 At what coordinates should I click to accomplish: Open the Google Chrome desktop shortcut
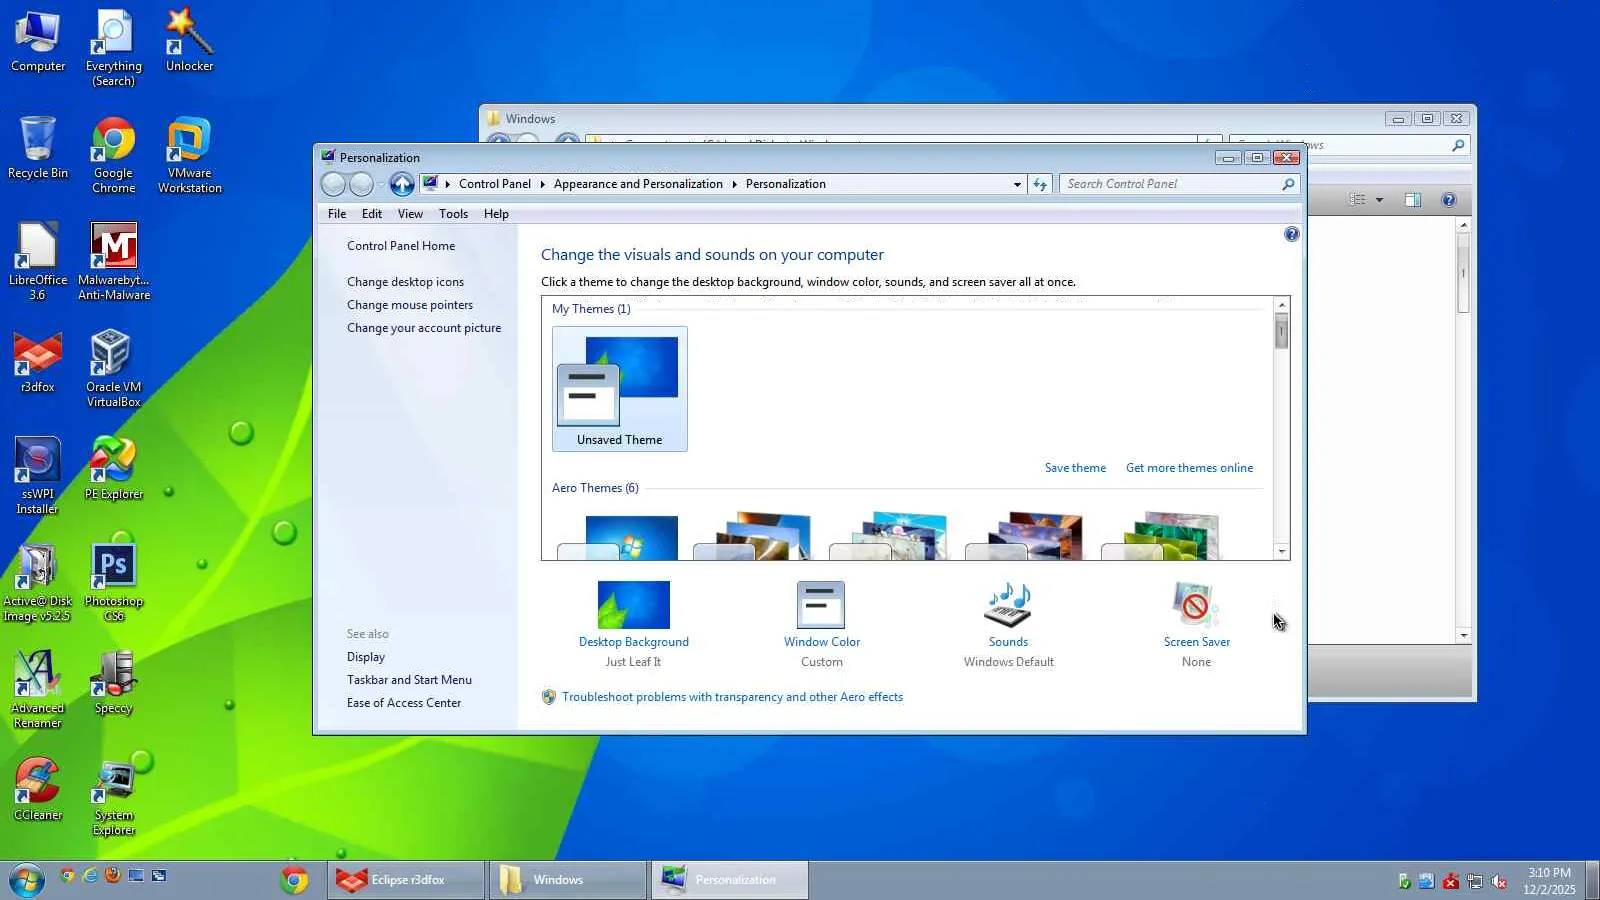click(114, 155)
